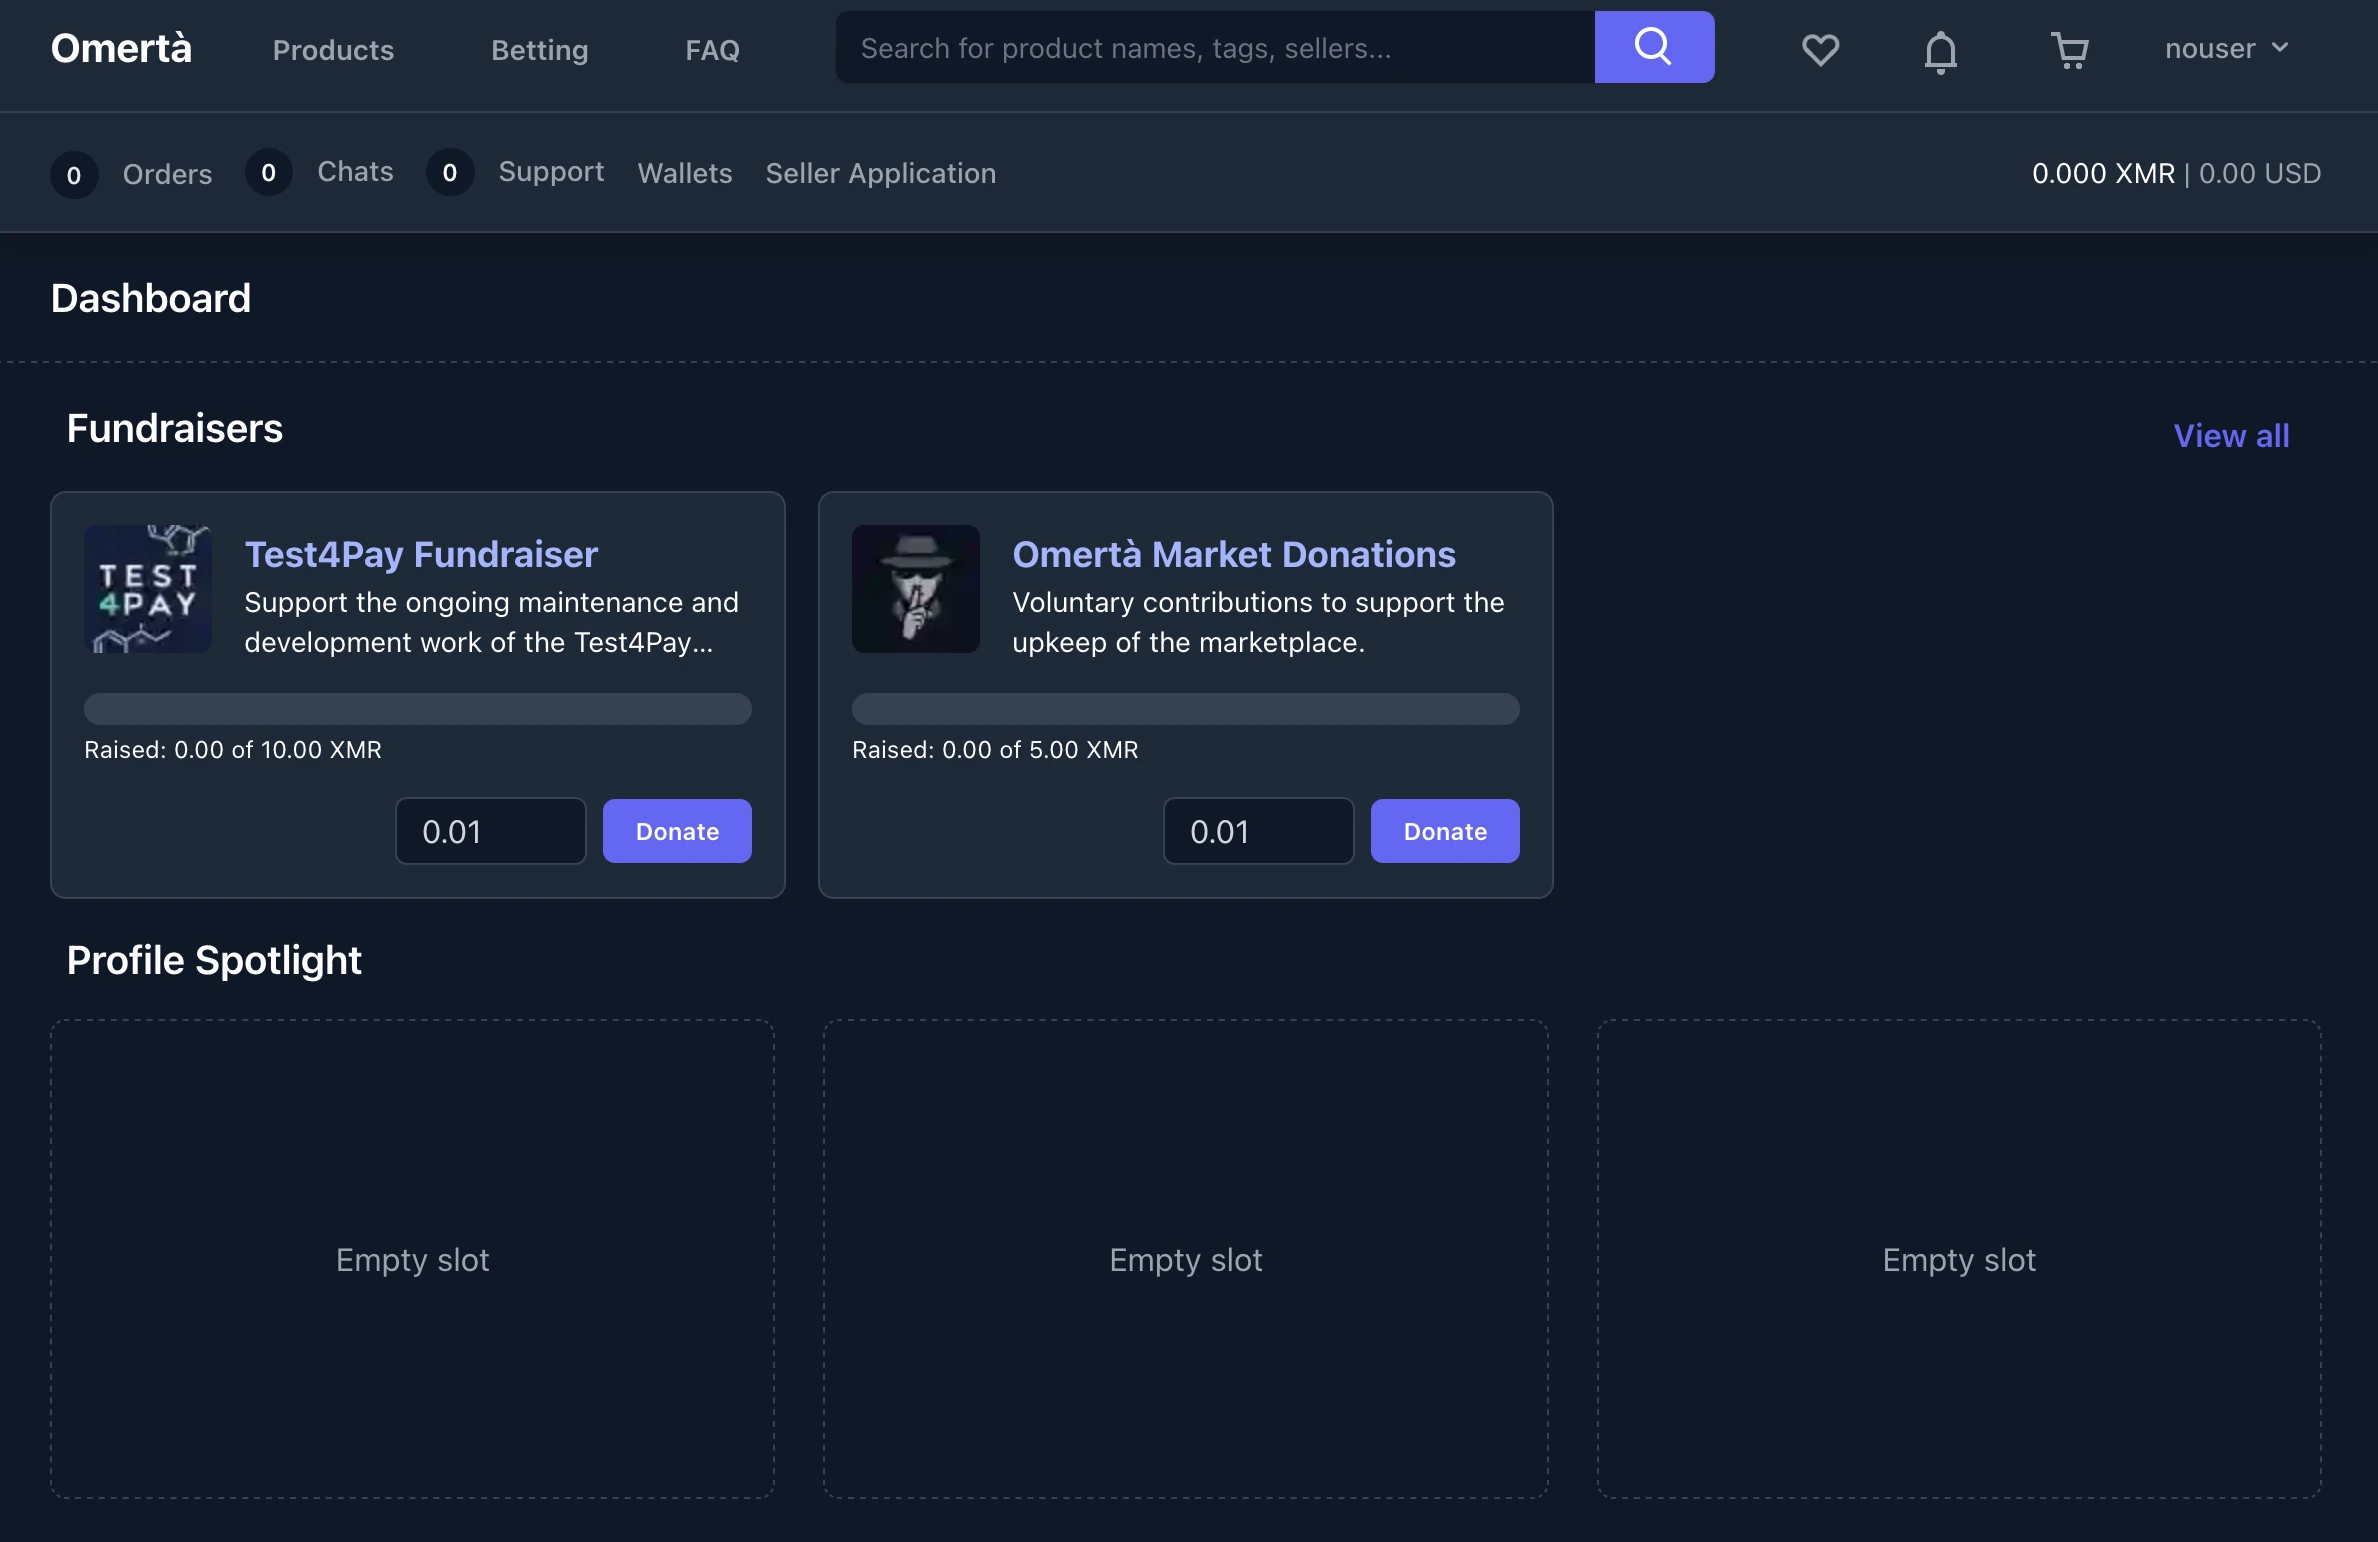Click the Chats counter badge
This screenshot has height=1542, width=2378.
click(x=268, y=172)
